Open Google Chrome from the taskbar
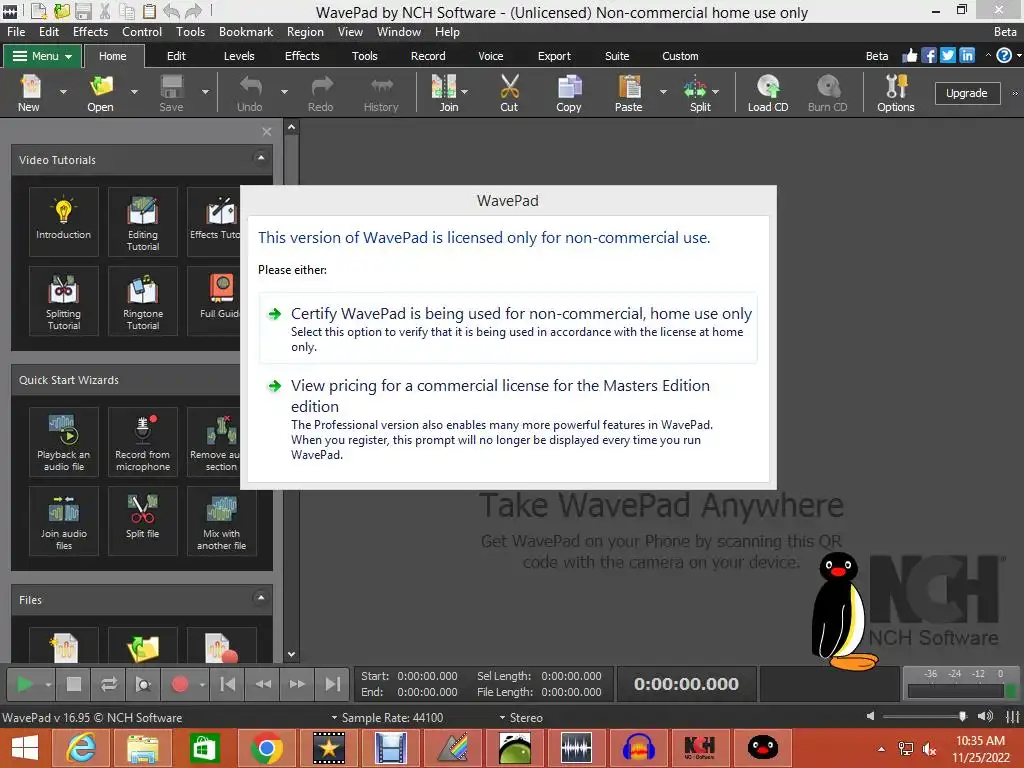1024x768 pixels. coord(266,748)
